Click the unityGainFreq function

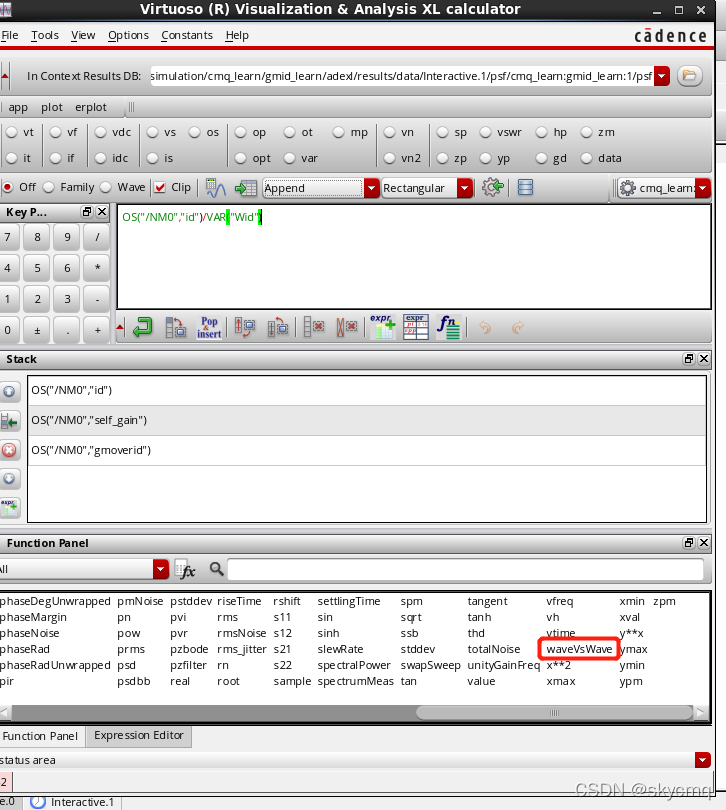pos(504,665)
